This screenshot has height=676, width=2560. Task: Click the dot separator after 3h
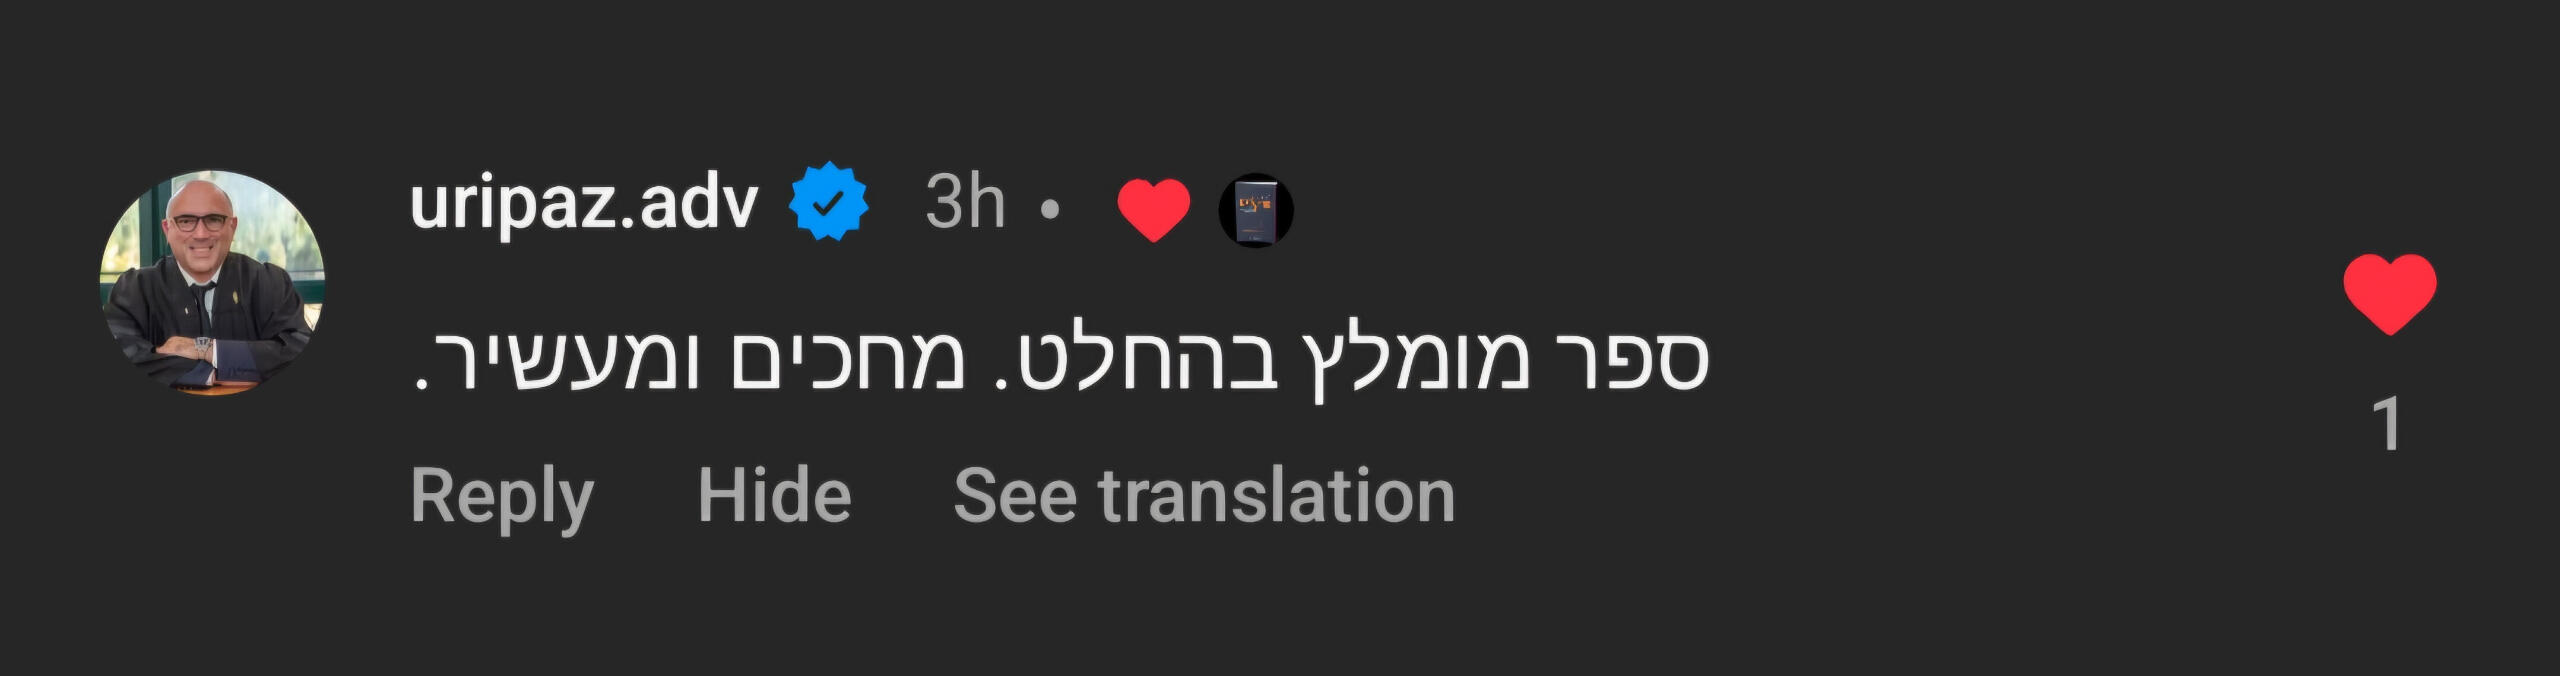[x=1050, y=209]
